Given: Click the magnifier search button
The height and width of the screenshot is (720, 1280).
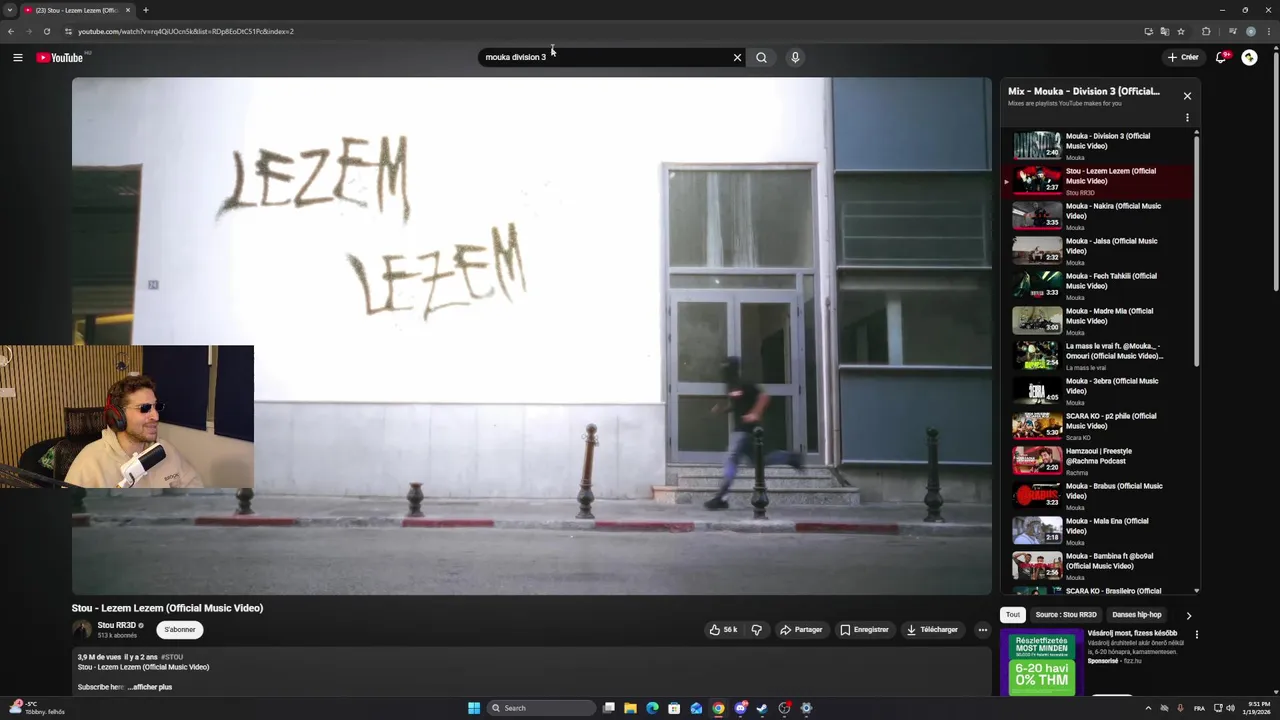Looking at the screenshot, I should [x=761, y=57].
